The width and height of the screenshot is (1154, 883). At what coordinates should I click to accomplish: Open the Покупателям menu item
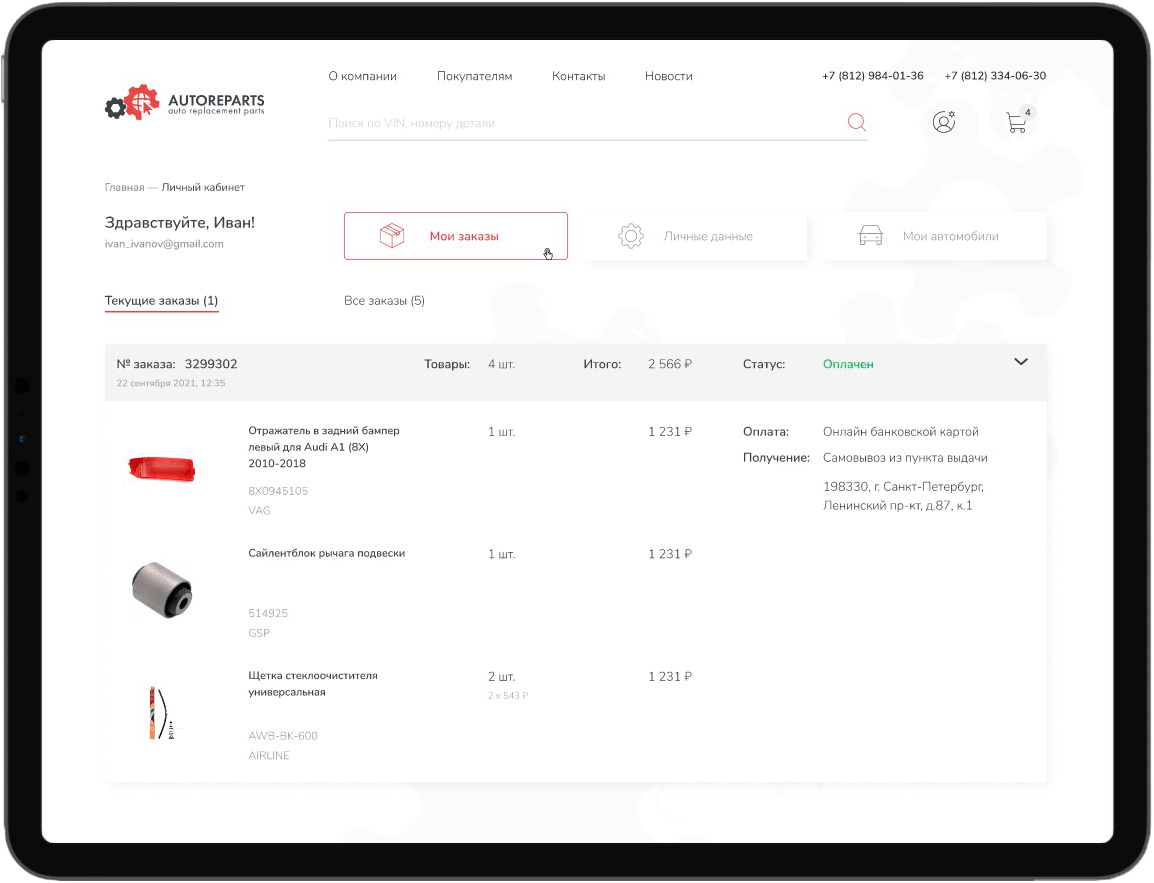[x=474, y=76]
